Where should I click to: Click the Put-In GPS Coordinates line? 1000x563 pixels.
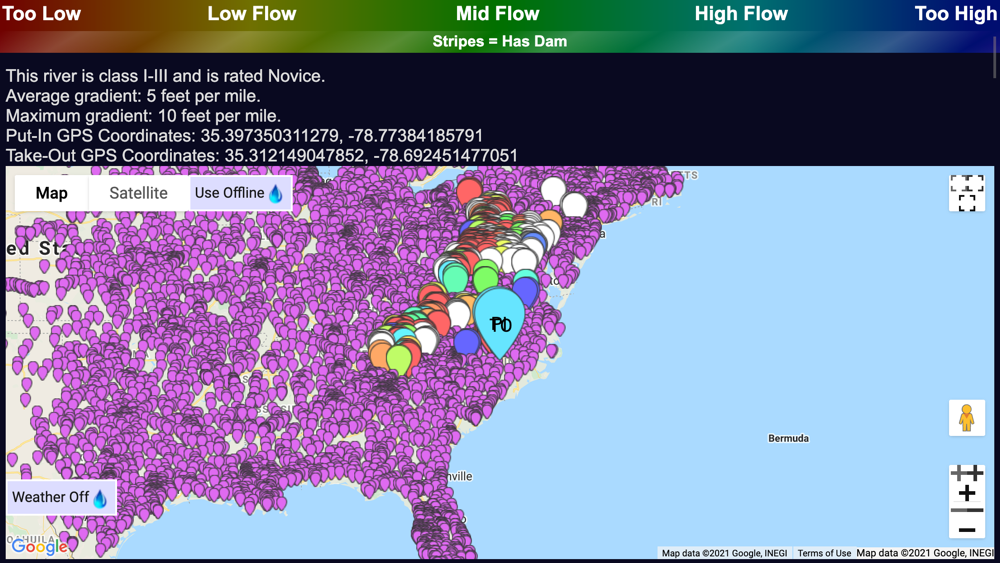pyautogui.click(x=244, y=136)
